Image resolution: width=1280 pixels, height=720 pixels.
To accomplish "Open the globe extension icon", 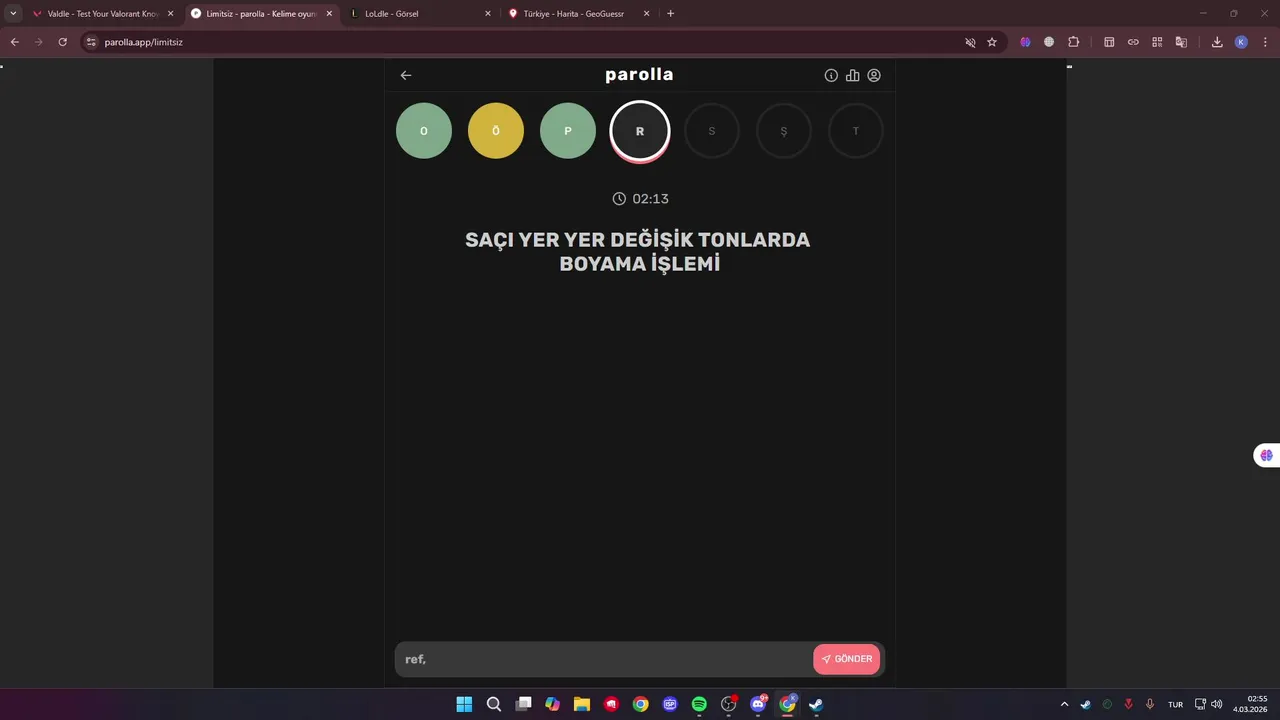I will [x=1049, y=42].
